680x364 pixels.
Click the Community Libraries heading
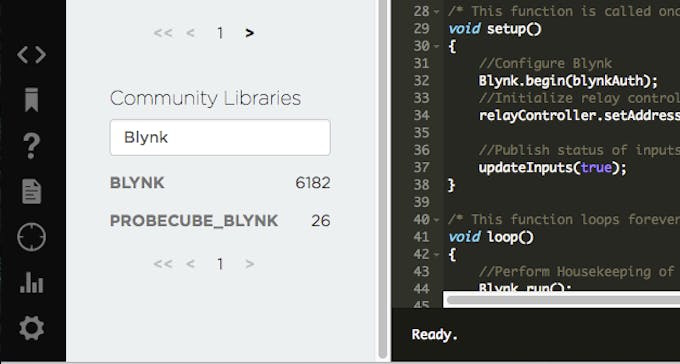[206, 98]
